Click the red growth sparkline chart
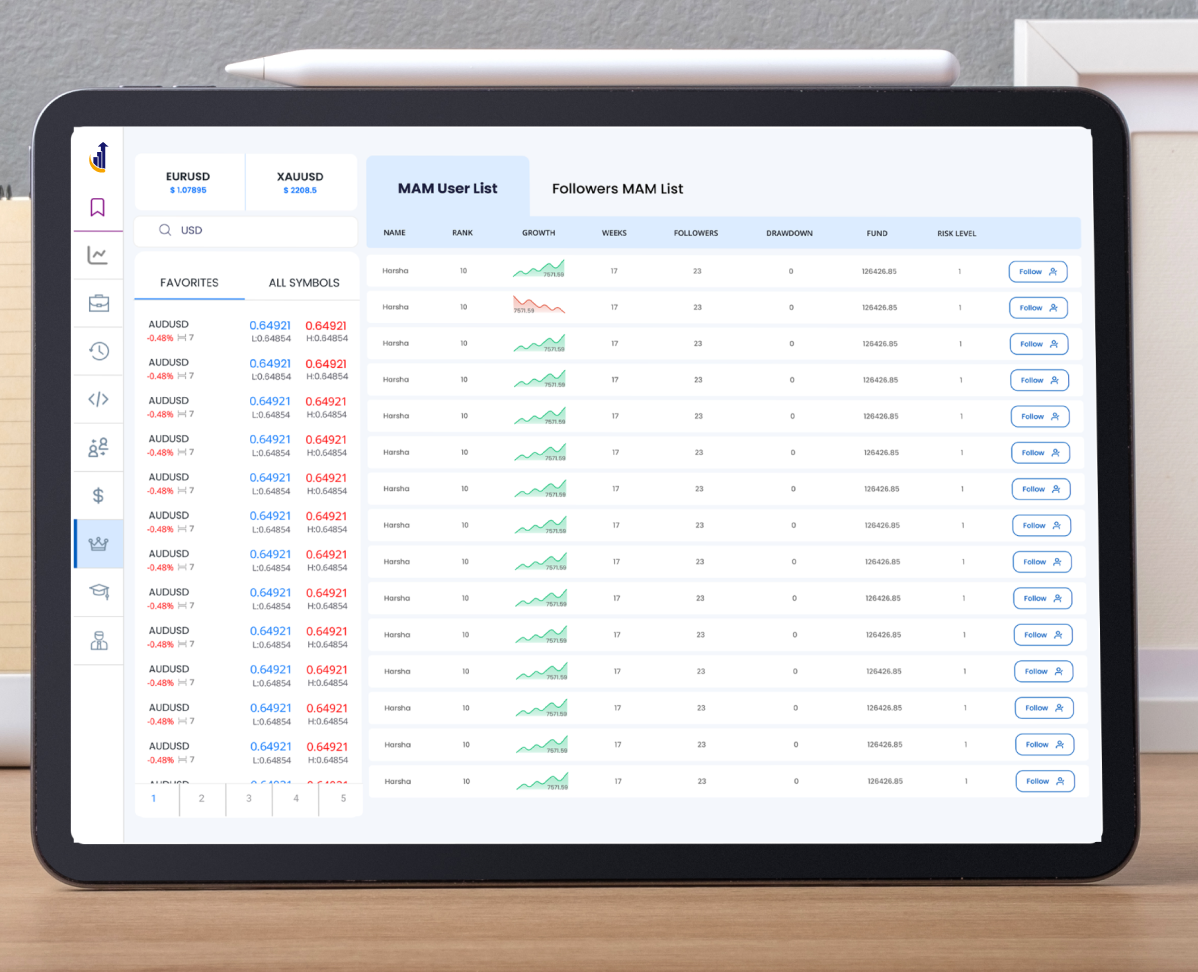Viewport: 1198px width, 972px height. [x=539, y=305]
